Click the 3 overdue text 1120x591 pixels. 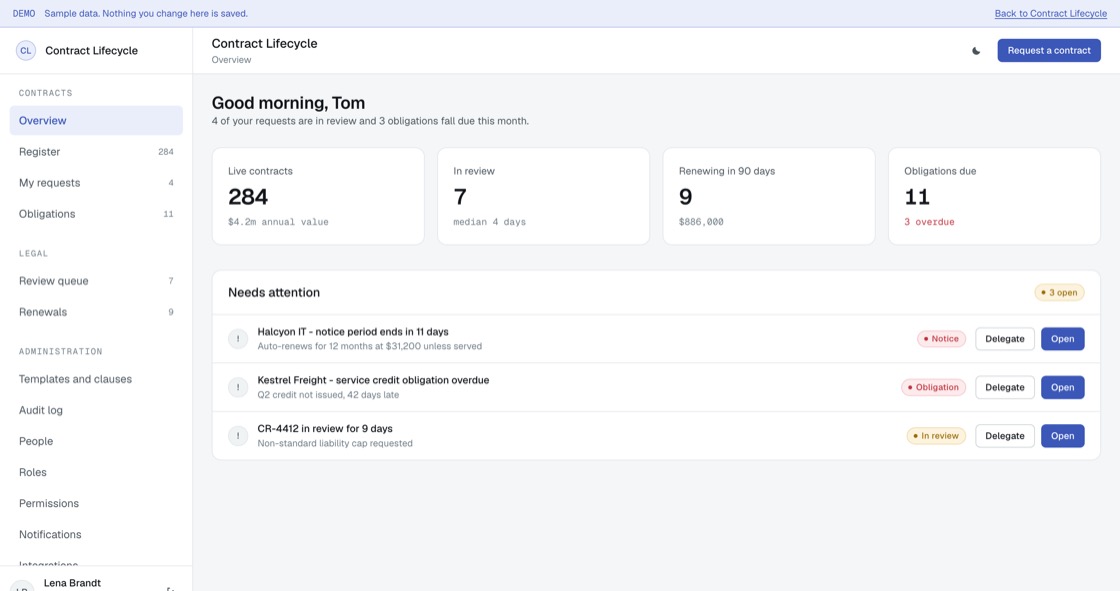929,222
